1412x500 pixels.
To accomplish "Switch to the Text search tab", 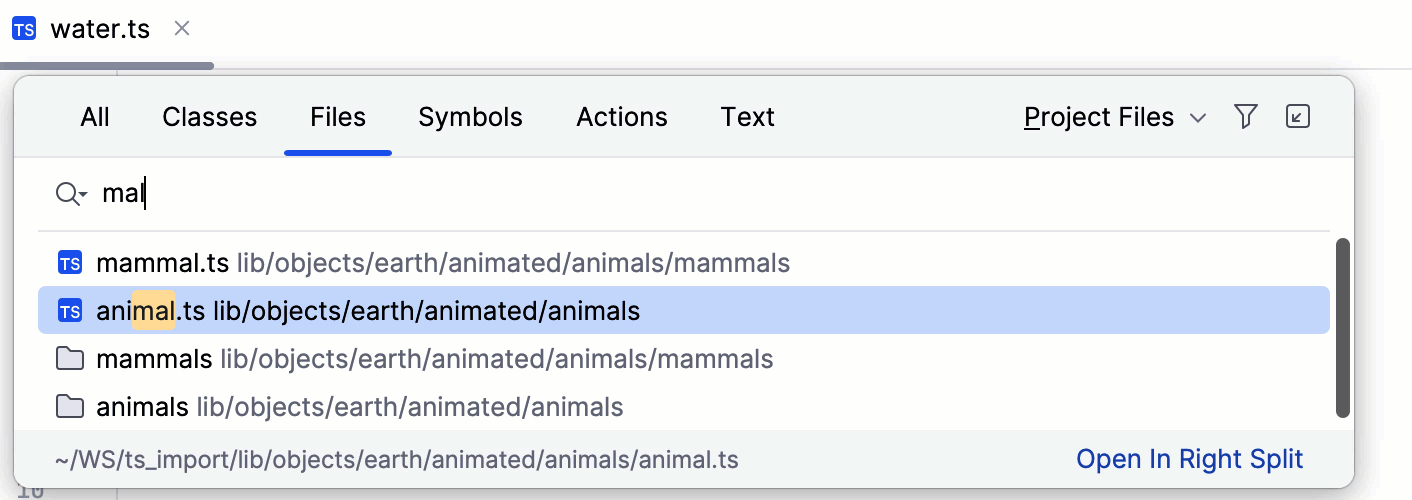I will point(748,118).
